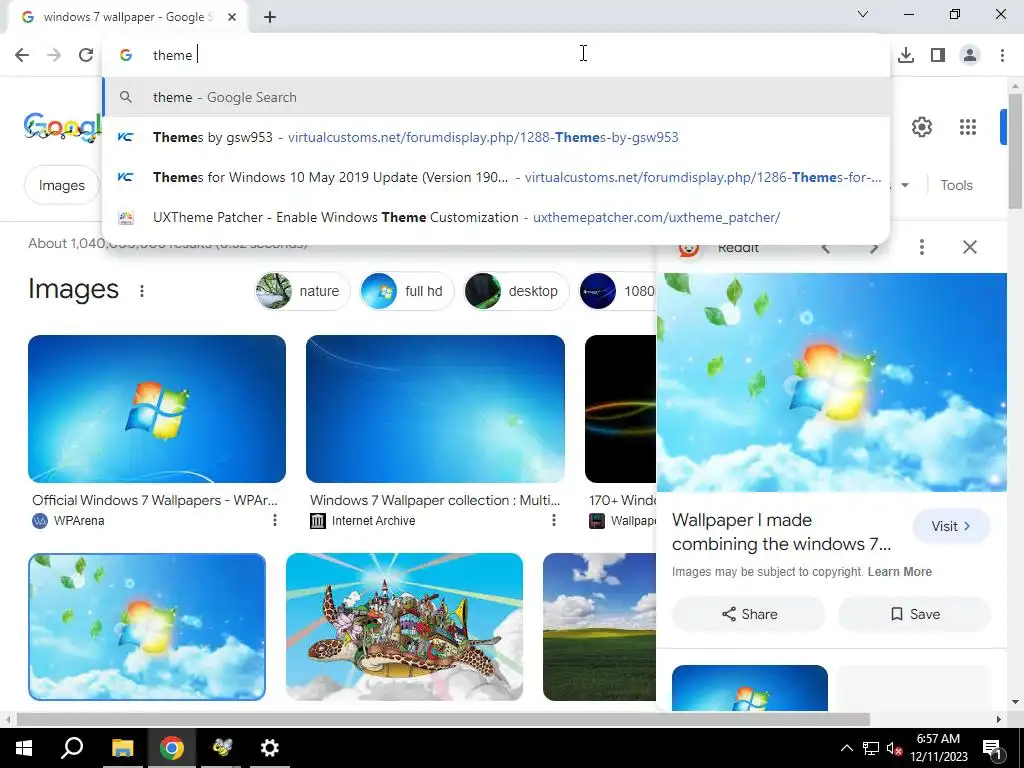The height and width of the screenshot is (768, 1024).
Task: Visit the Reddit wallpaper source
Action: coord(951,526)
